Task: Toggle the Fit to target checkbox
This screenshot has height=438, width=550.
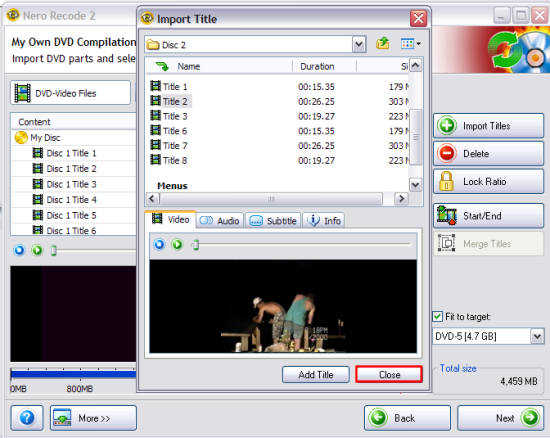Action: [x=437, y=317]
